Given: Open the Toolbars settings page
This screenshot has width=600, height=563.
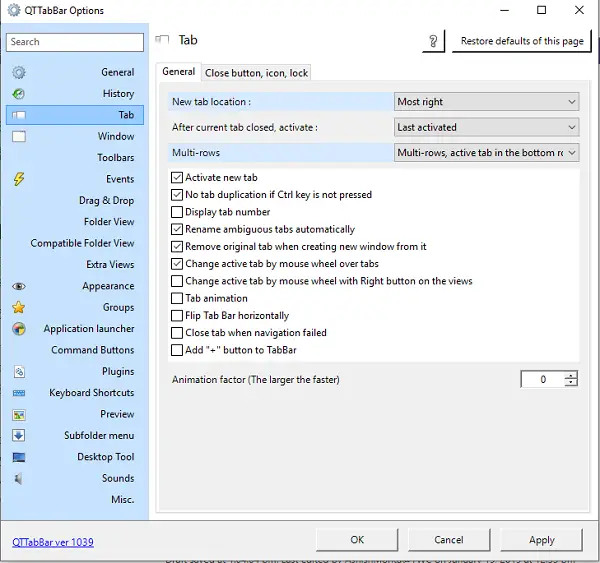Looking at the screenshot, I should 75,158.
